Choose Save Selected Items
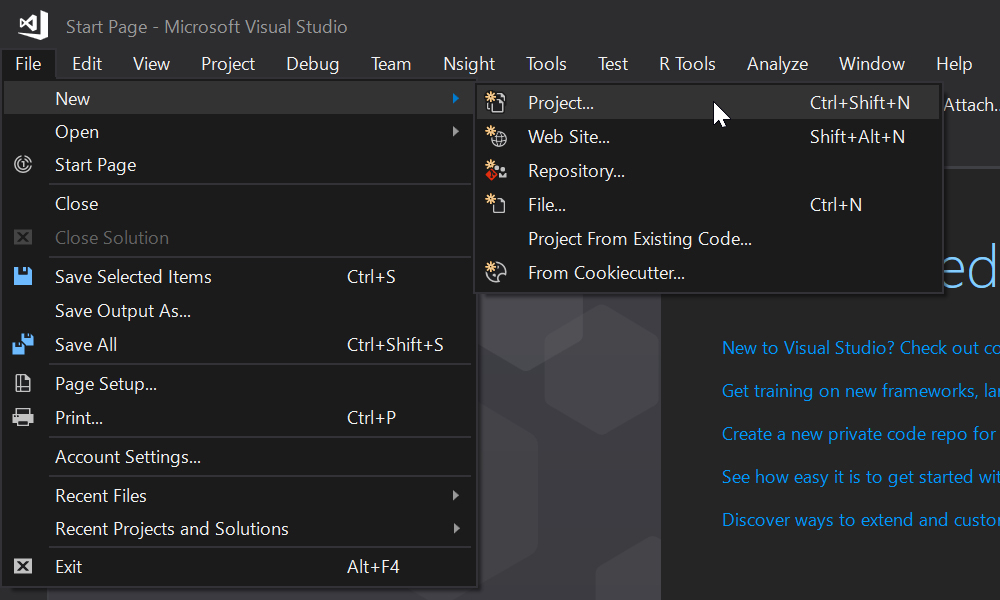This screenshot has height=600, width=1000. 237,276
